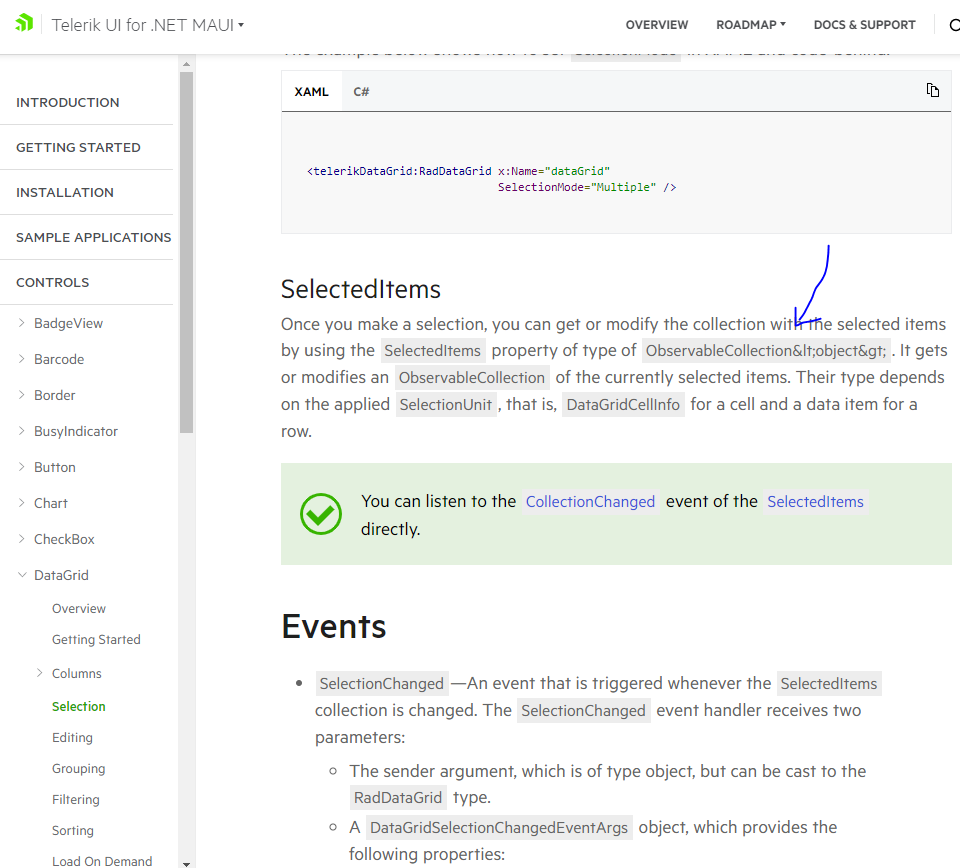Select the XAML code tab
This screenshot has width=960, height=868.
click(x=311, y=92)
